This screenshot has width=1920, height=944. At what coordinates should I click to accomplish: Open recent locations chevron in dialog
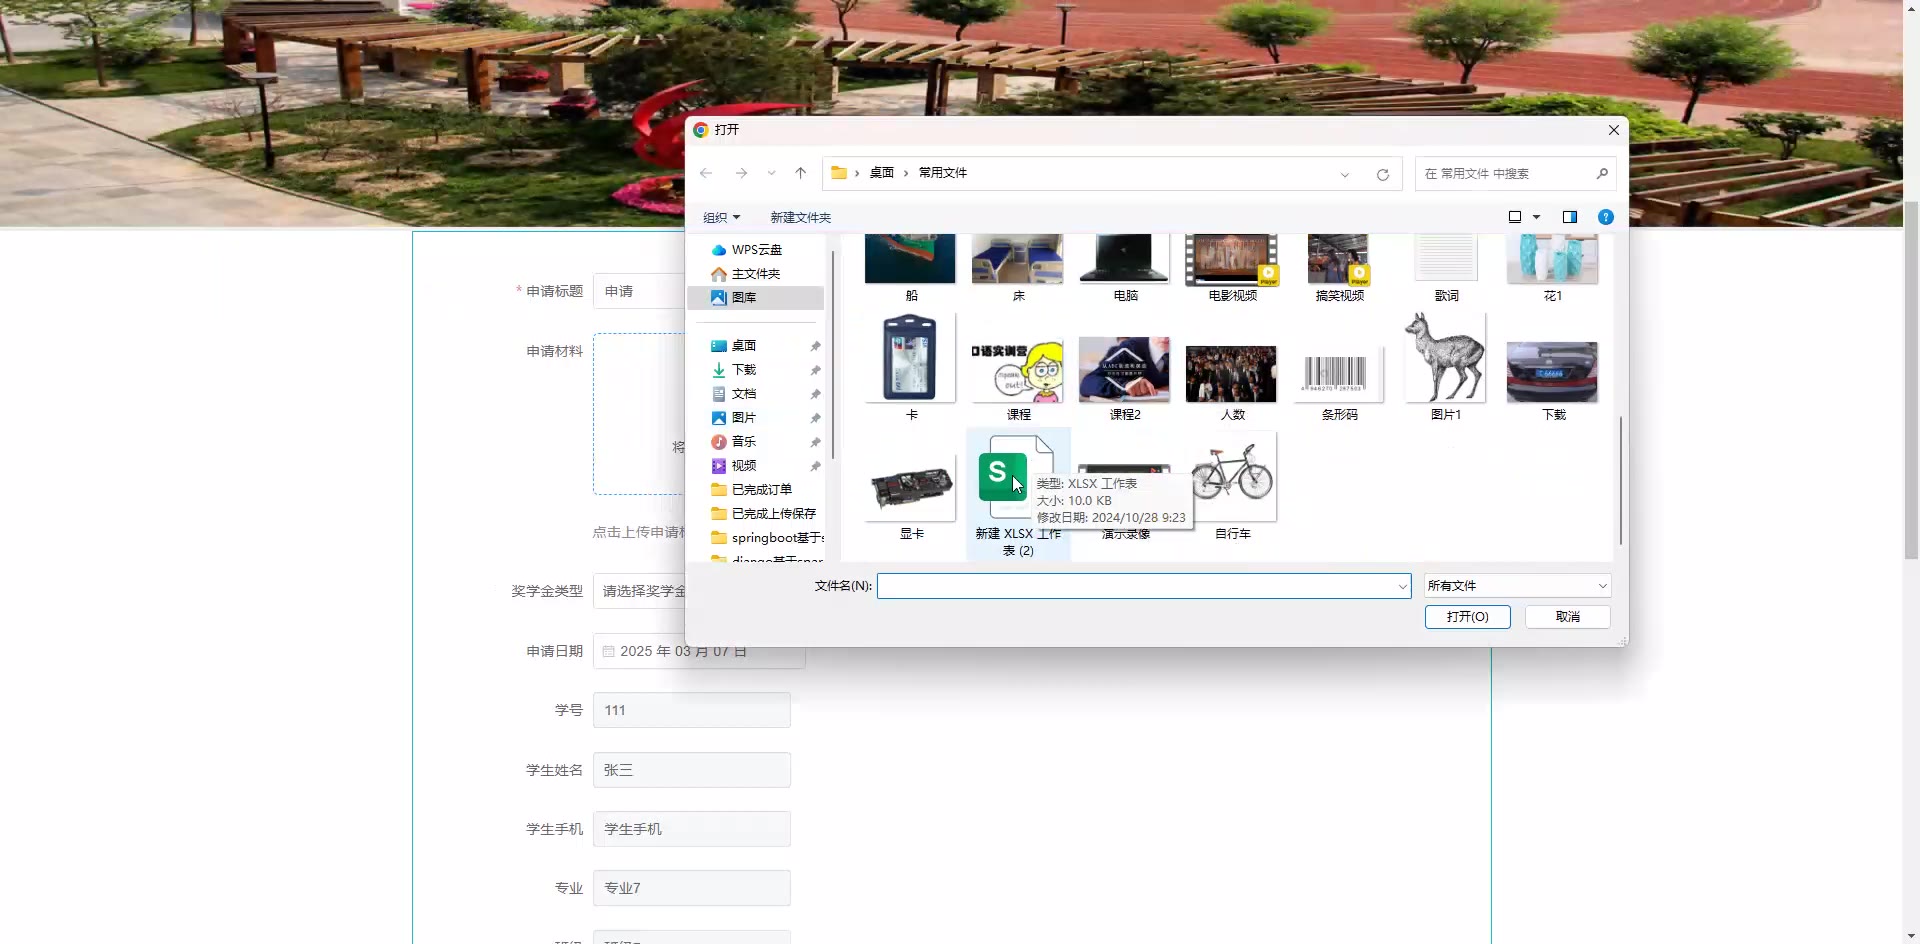tap(771, 173)
